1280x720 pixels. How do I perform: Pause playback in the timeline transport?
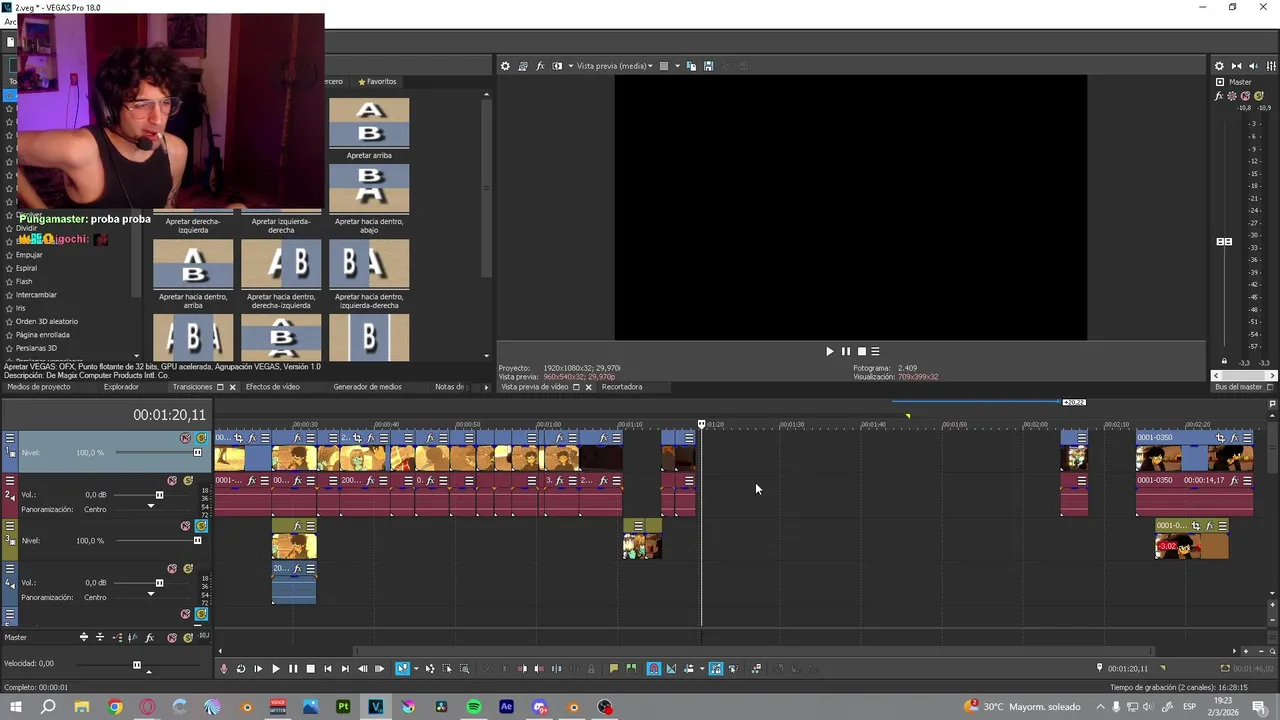(x=293, y=669)
